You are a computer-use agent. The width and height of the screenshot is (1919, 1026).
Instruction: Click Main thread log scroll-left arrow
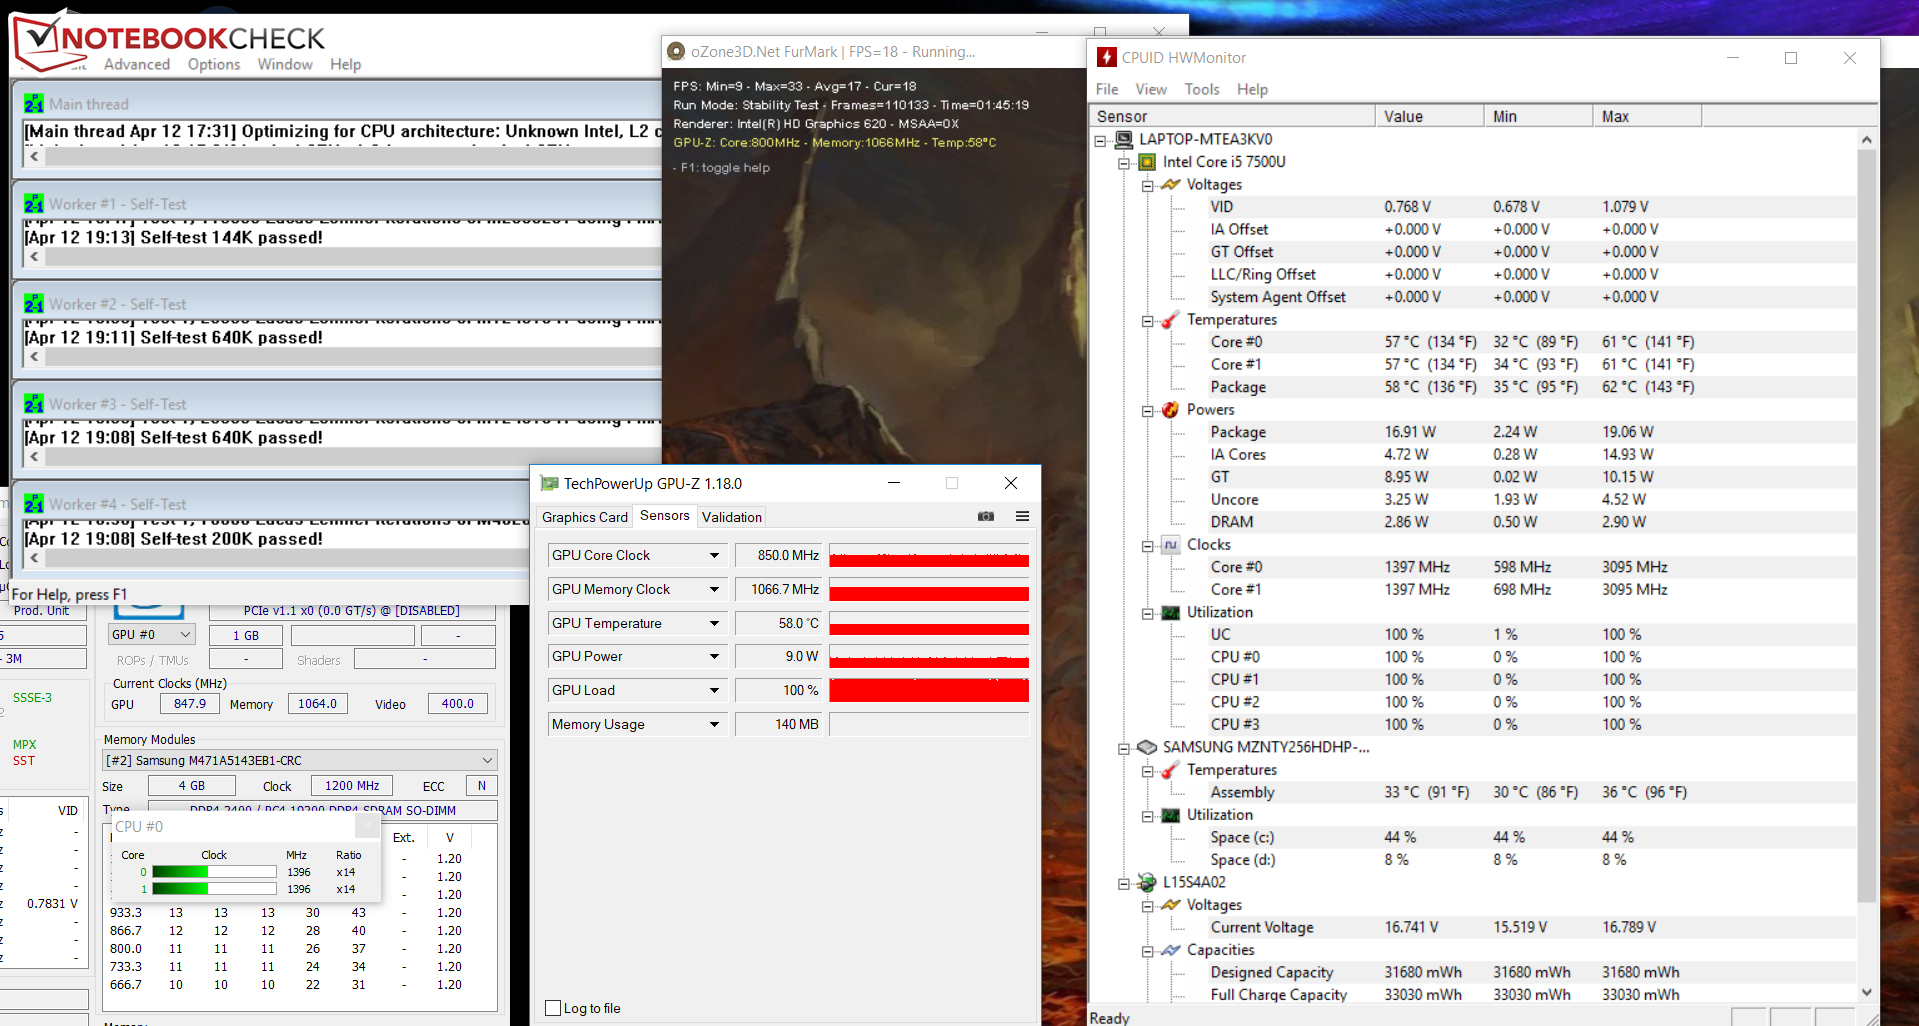pos(34,157)
